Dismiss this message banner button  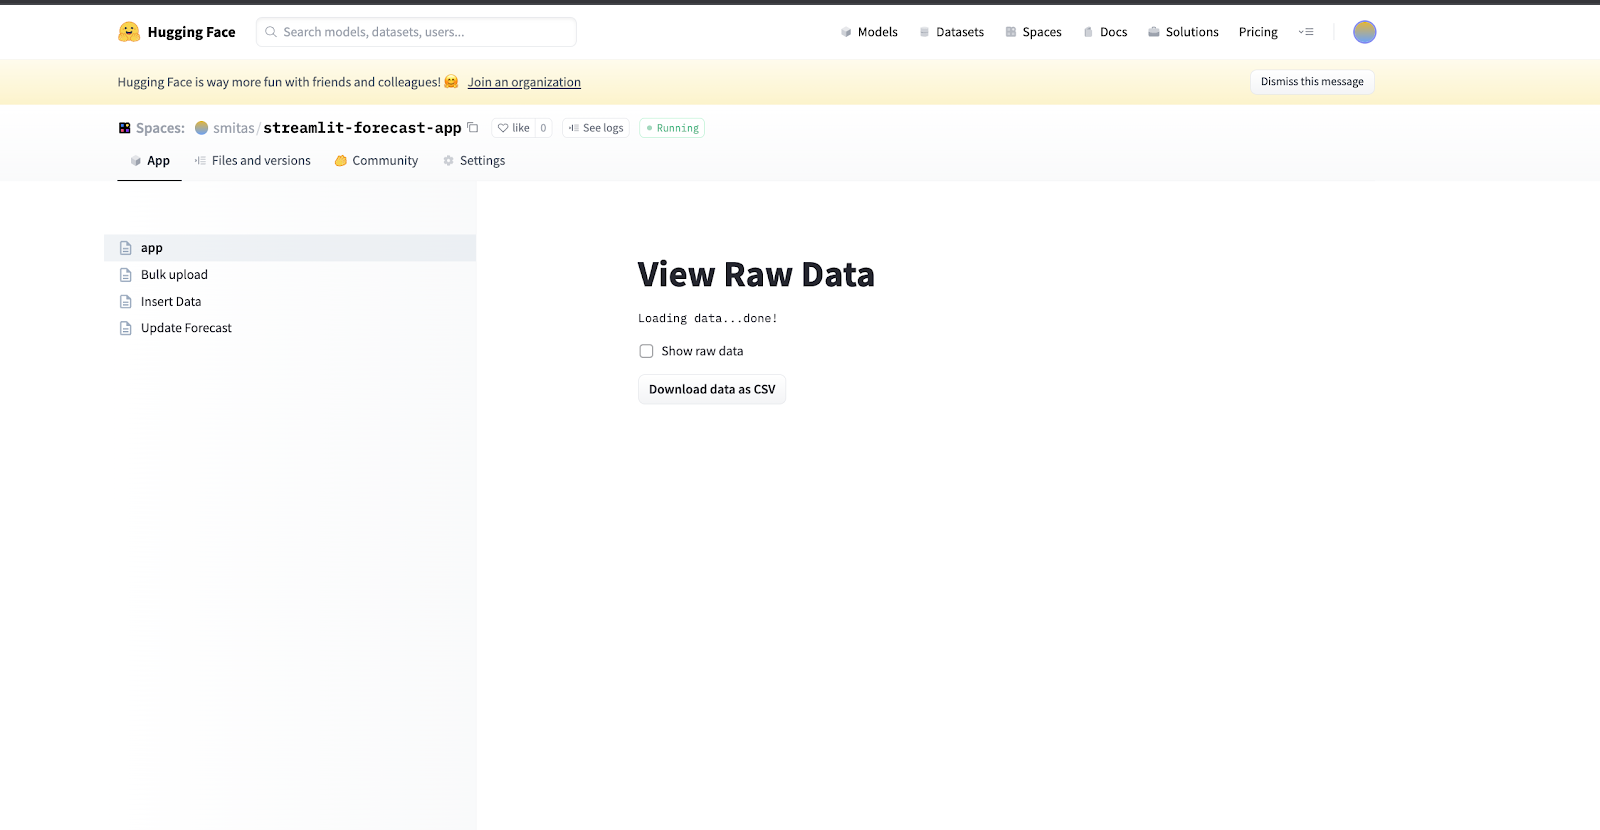[1312, 82]
